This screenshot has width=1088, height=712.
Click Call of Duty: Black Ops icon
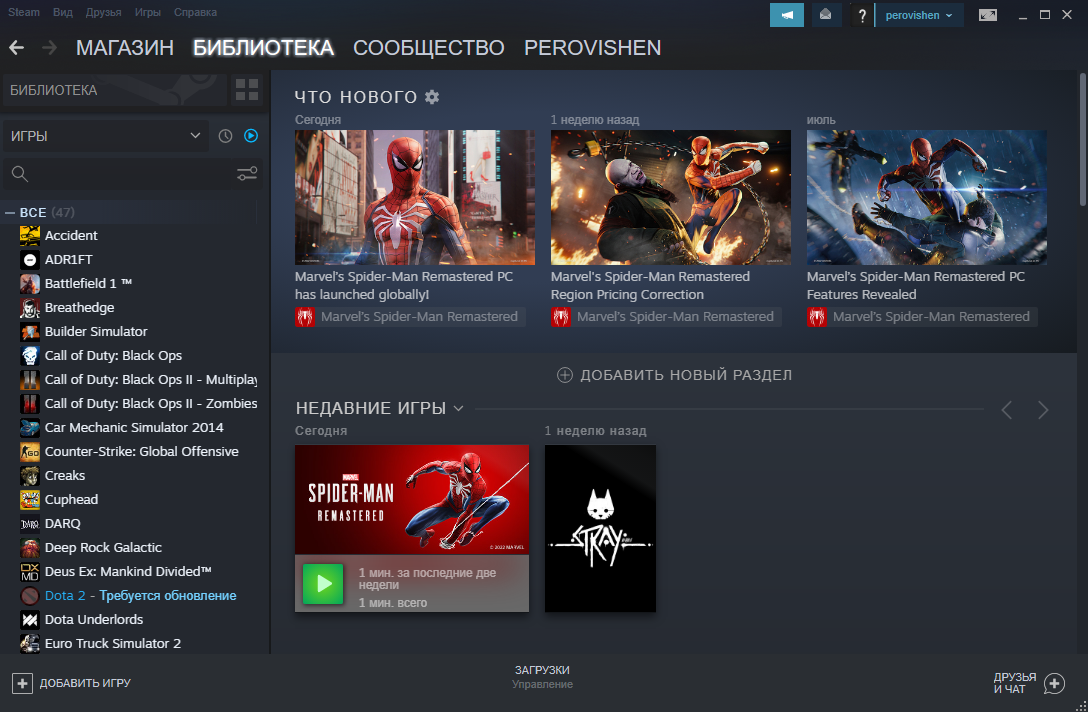30,355
